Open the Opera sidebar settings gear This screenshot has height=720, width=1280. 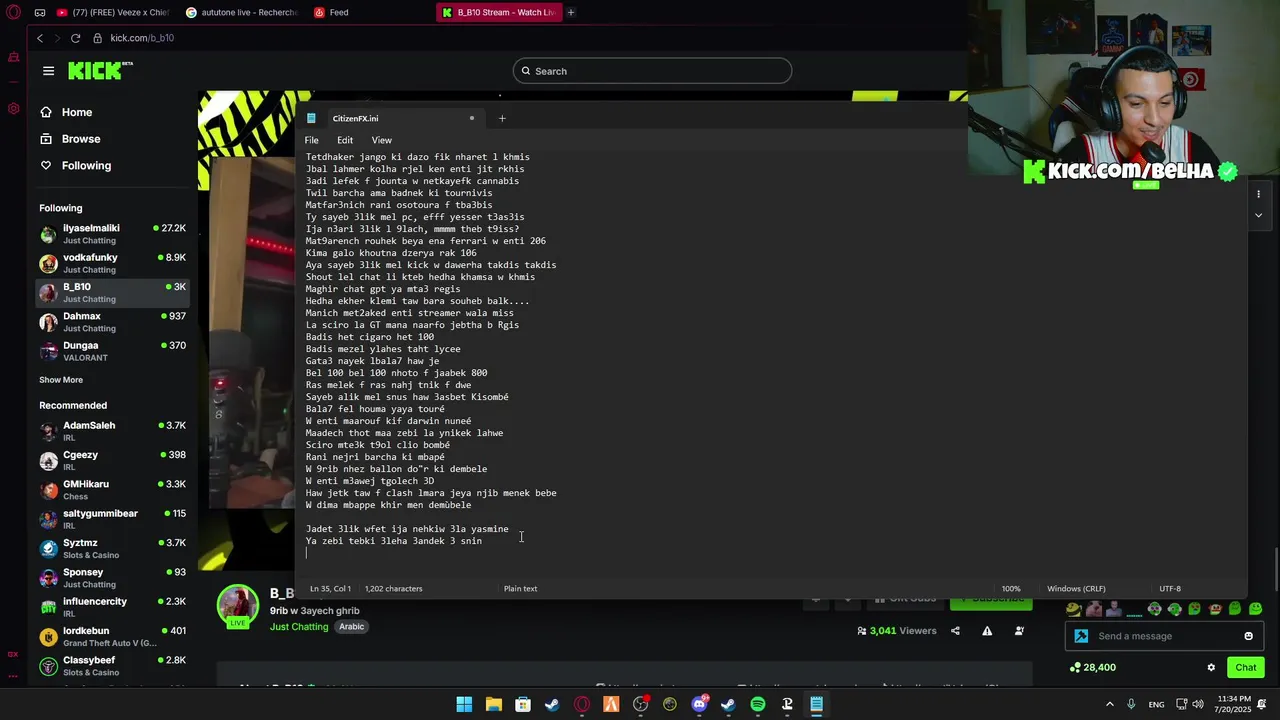pos(13,108)
